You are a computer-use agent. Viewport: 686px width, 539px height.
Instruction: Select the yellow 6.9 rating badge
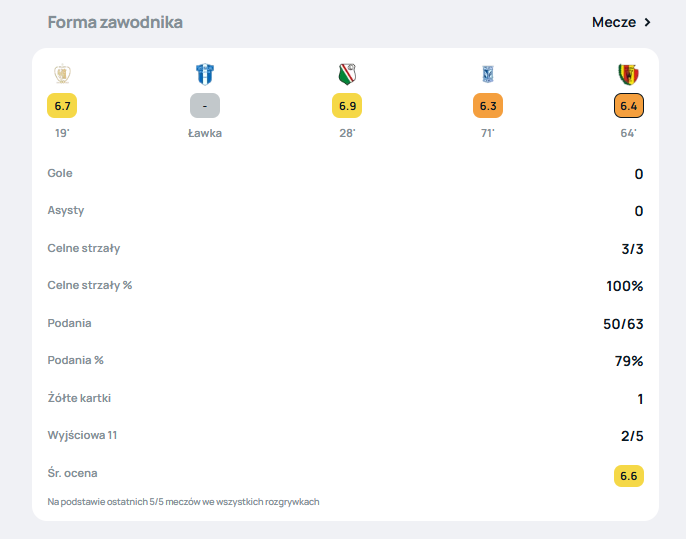[347, 106]
